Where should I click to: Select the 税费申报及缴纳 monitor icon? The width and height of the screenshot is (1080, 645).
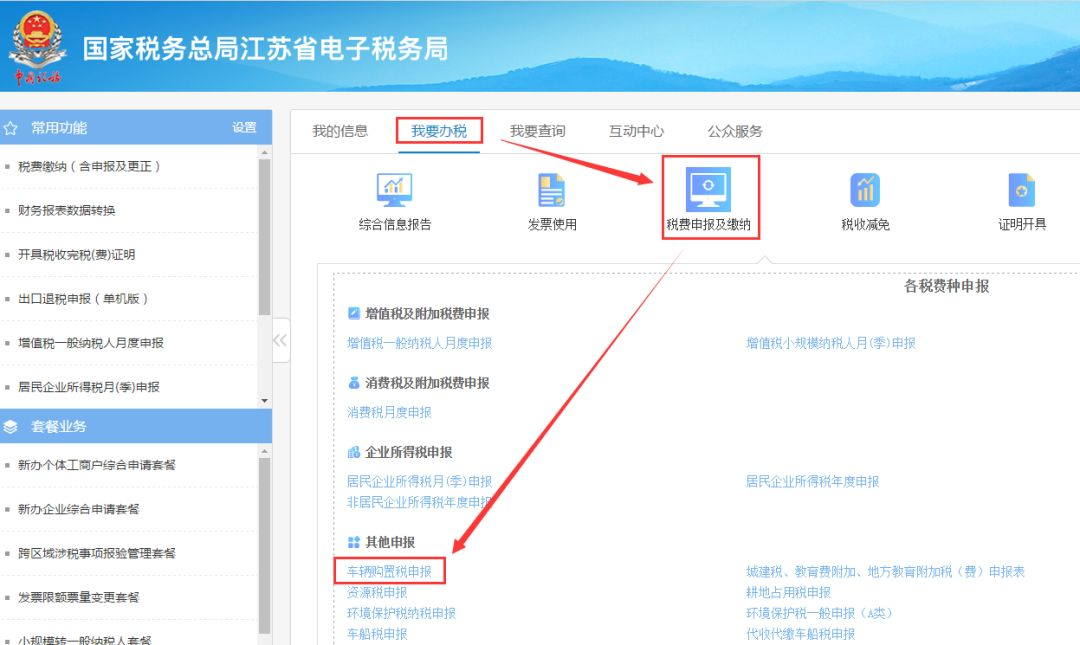pyautogui.click(x=708, y=188)
